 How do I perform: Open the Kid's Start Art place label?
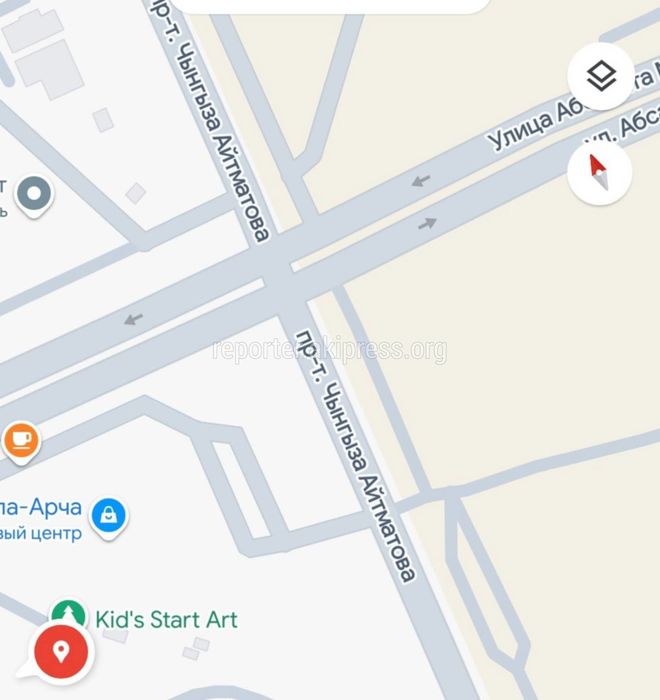point(166,620)
